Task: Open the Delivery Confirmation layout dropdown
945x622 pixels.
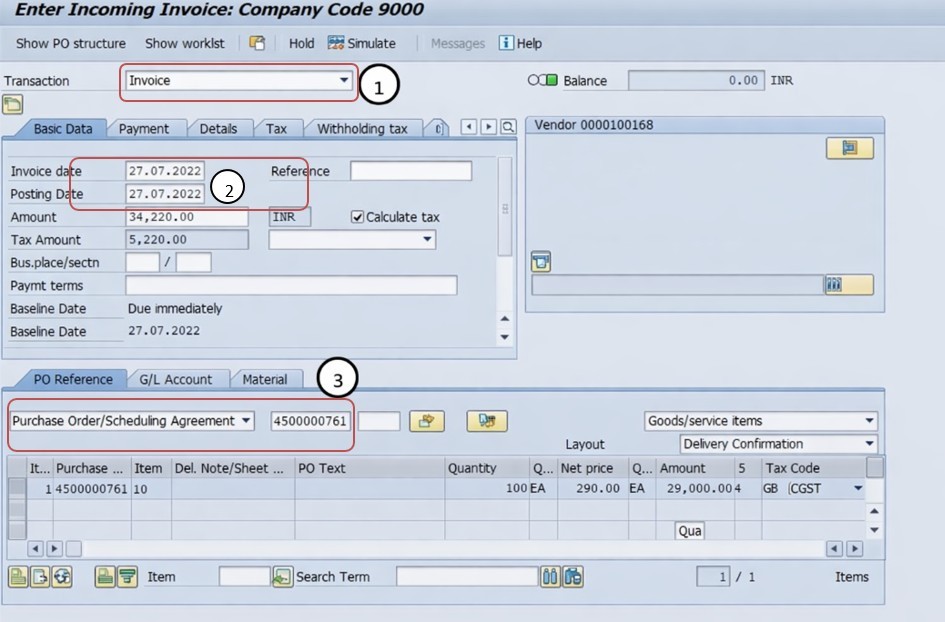Action: 869,444
